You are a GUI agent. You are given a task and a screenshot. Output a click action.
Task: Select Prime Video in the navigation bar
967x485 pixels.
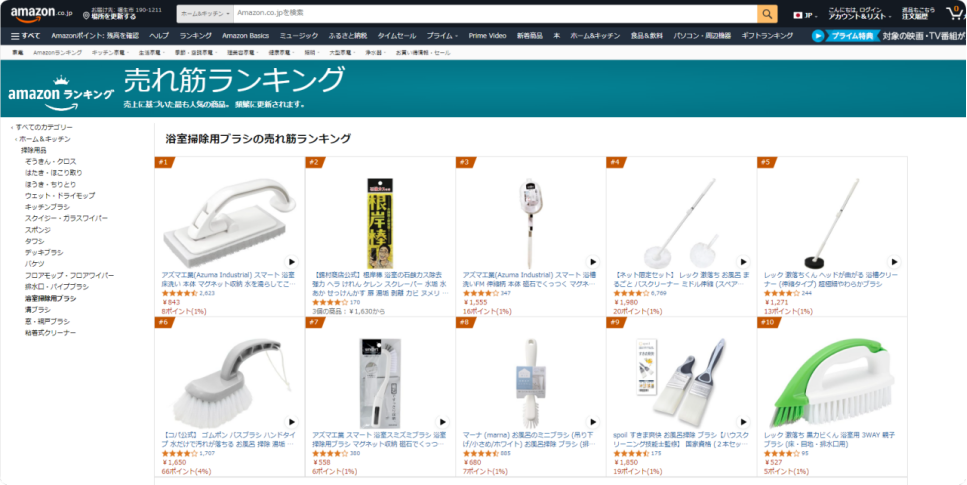click(x=487, y=36)
